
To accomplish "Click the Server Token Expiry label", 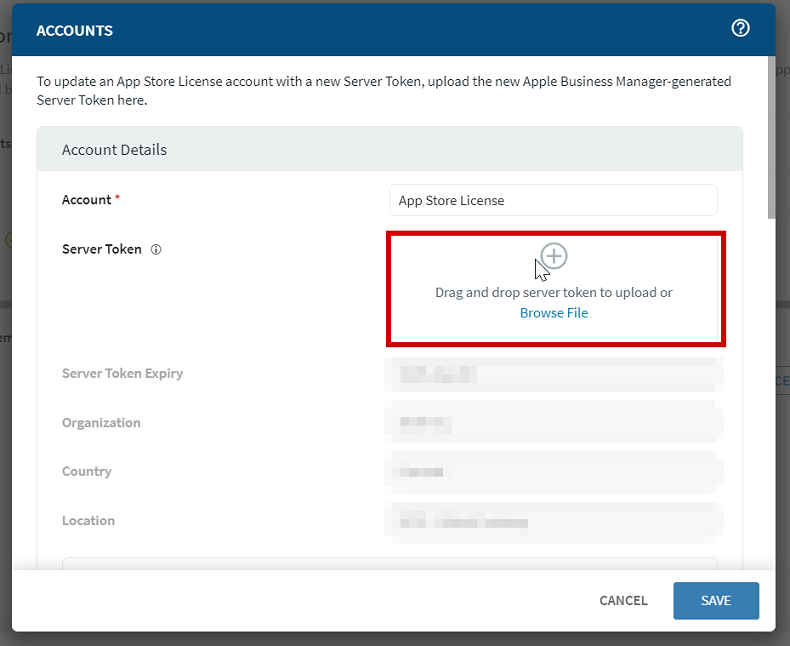I will click(122, 374).
